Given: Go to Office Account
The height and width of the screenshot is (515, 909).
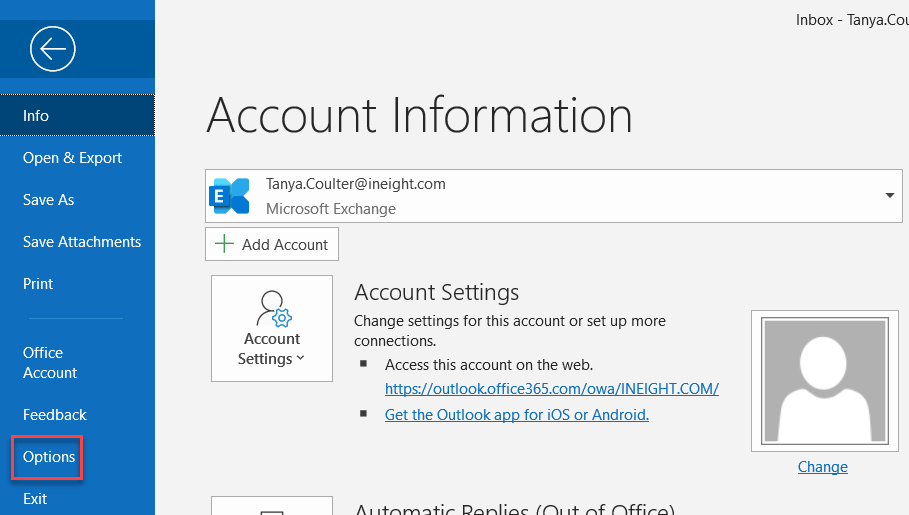Looking at the screenshot, I should pyautogui.click(x=50, y=362).
